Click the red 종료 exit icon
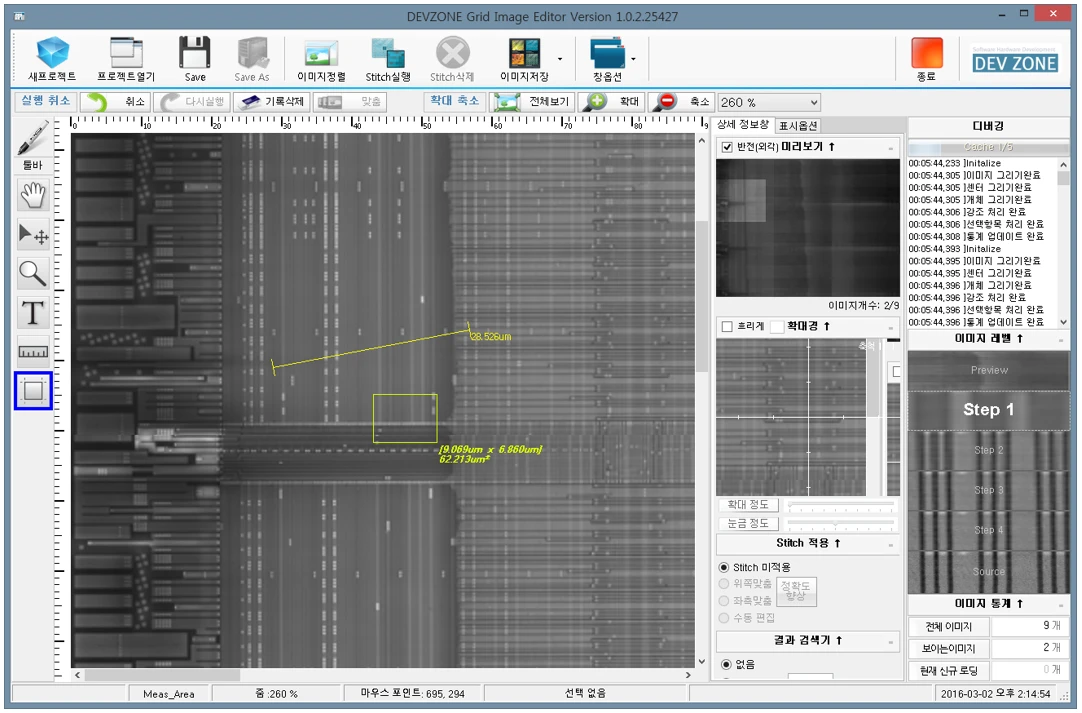The image size is (1082, 713). tap(926, 59)
